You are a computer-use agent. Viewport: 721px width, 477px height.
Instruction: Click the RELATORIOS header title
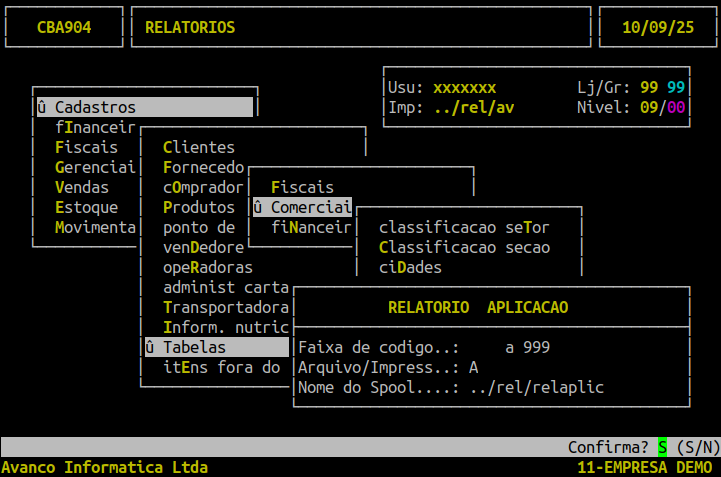click(x=190, y=27)
